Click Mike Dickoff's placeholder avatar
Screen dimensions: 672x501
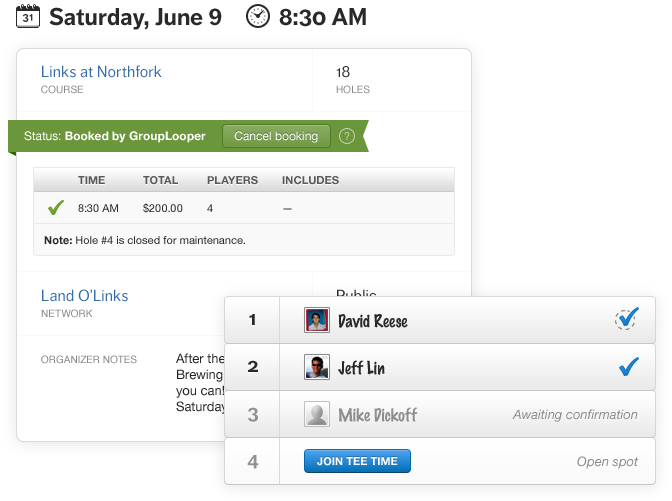[316, 414]
